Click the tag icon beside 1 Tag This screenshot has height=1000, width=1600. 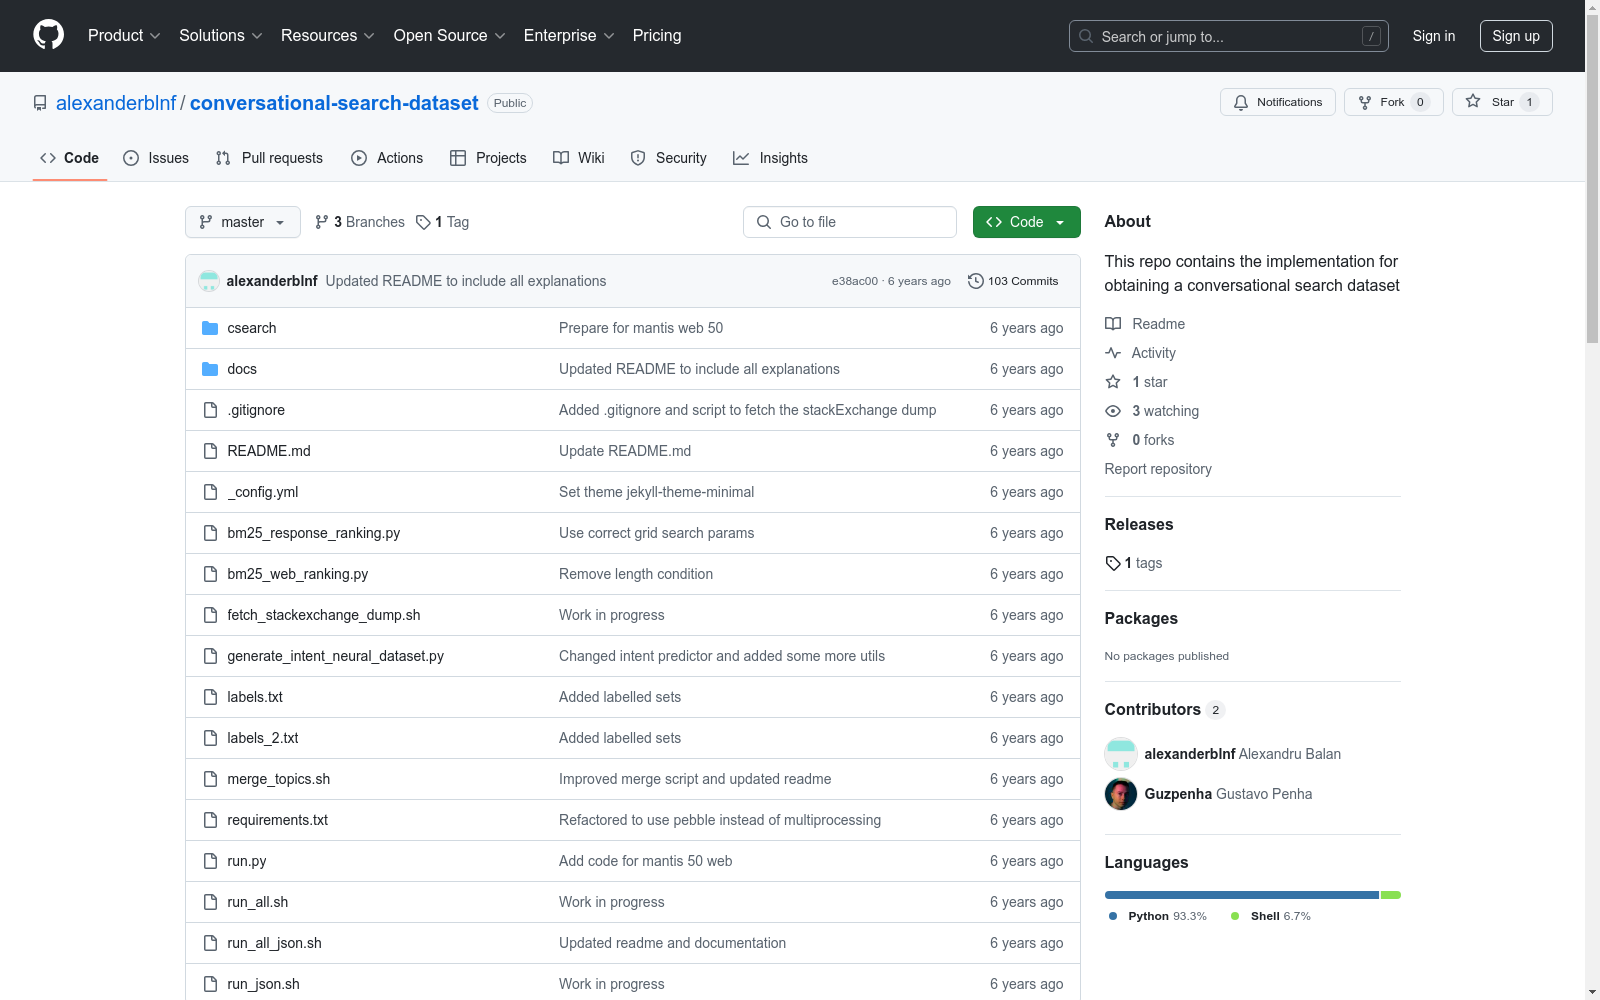[423, 222]
